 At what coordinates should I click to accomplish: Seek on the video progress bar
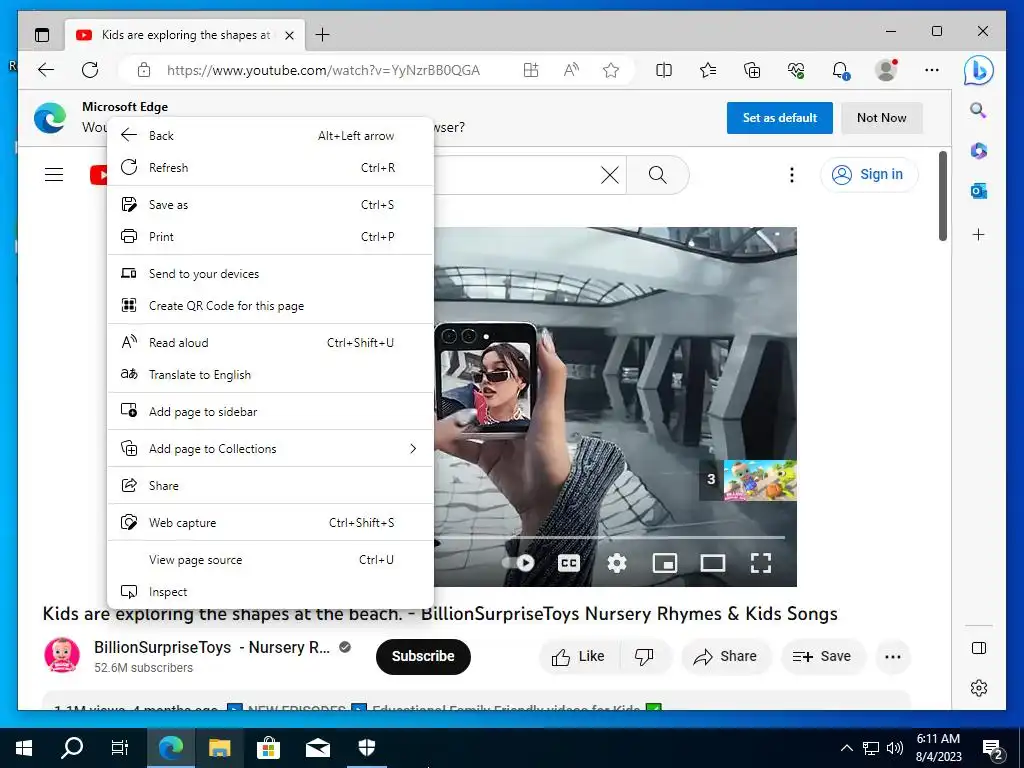point(610,538)
